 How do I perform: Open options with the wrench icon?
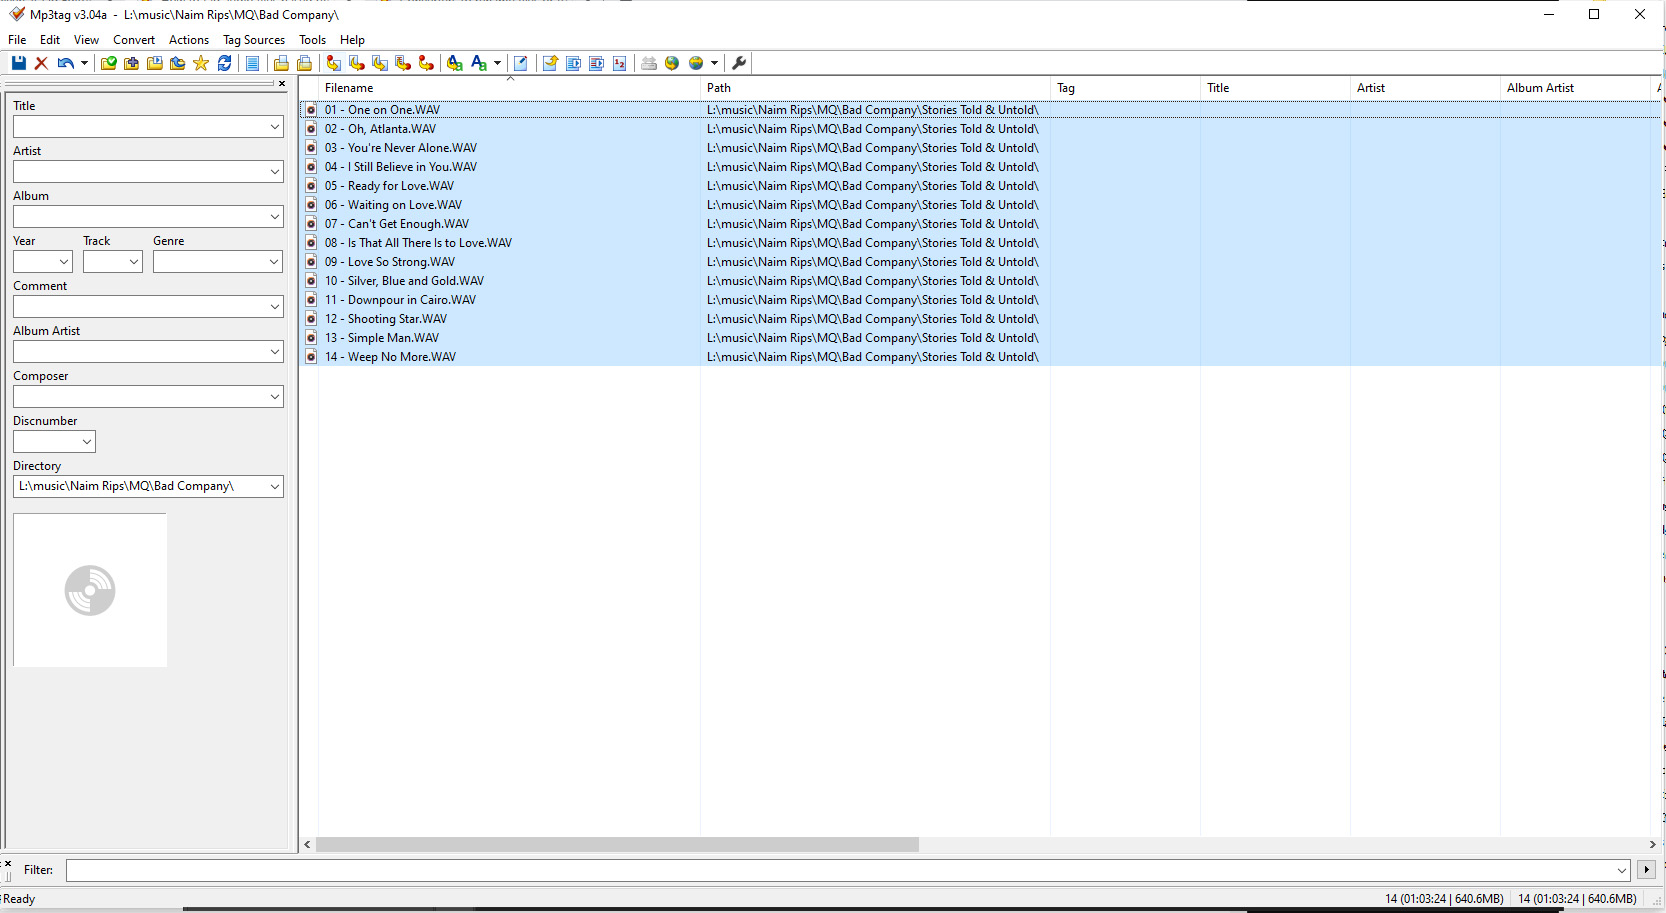[x=739, y=63]
